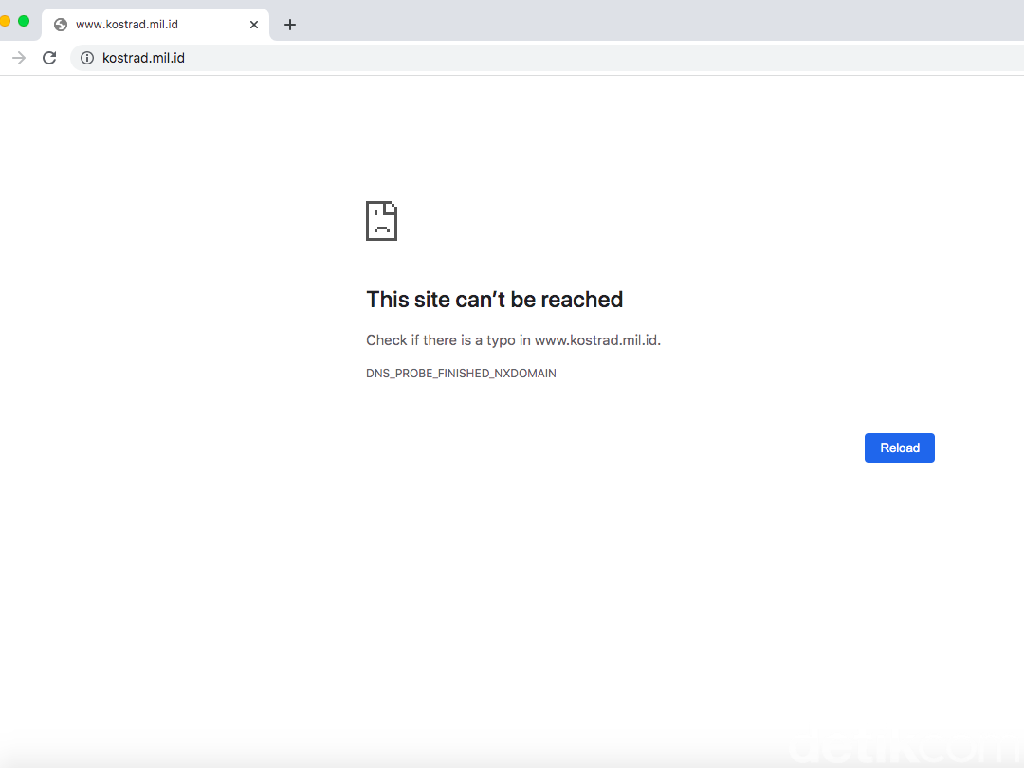The width and height of the screenshot is (1024, 768).
Task: Click the DNS_PROBE_FINISHED_NXDOMAIN error code
Action: [461, 373]
